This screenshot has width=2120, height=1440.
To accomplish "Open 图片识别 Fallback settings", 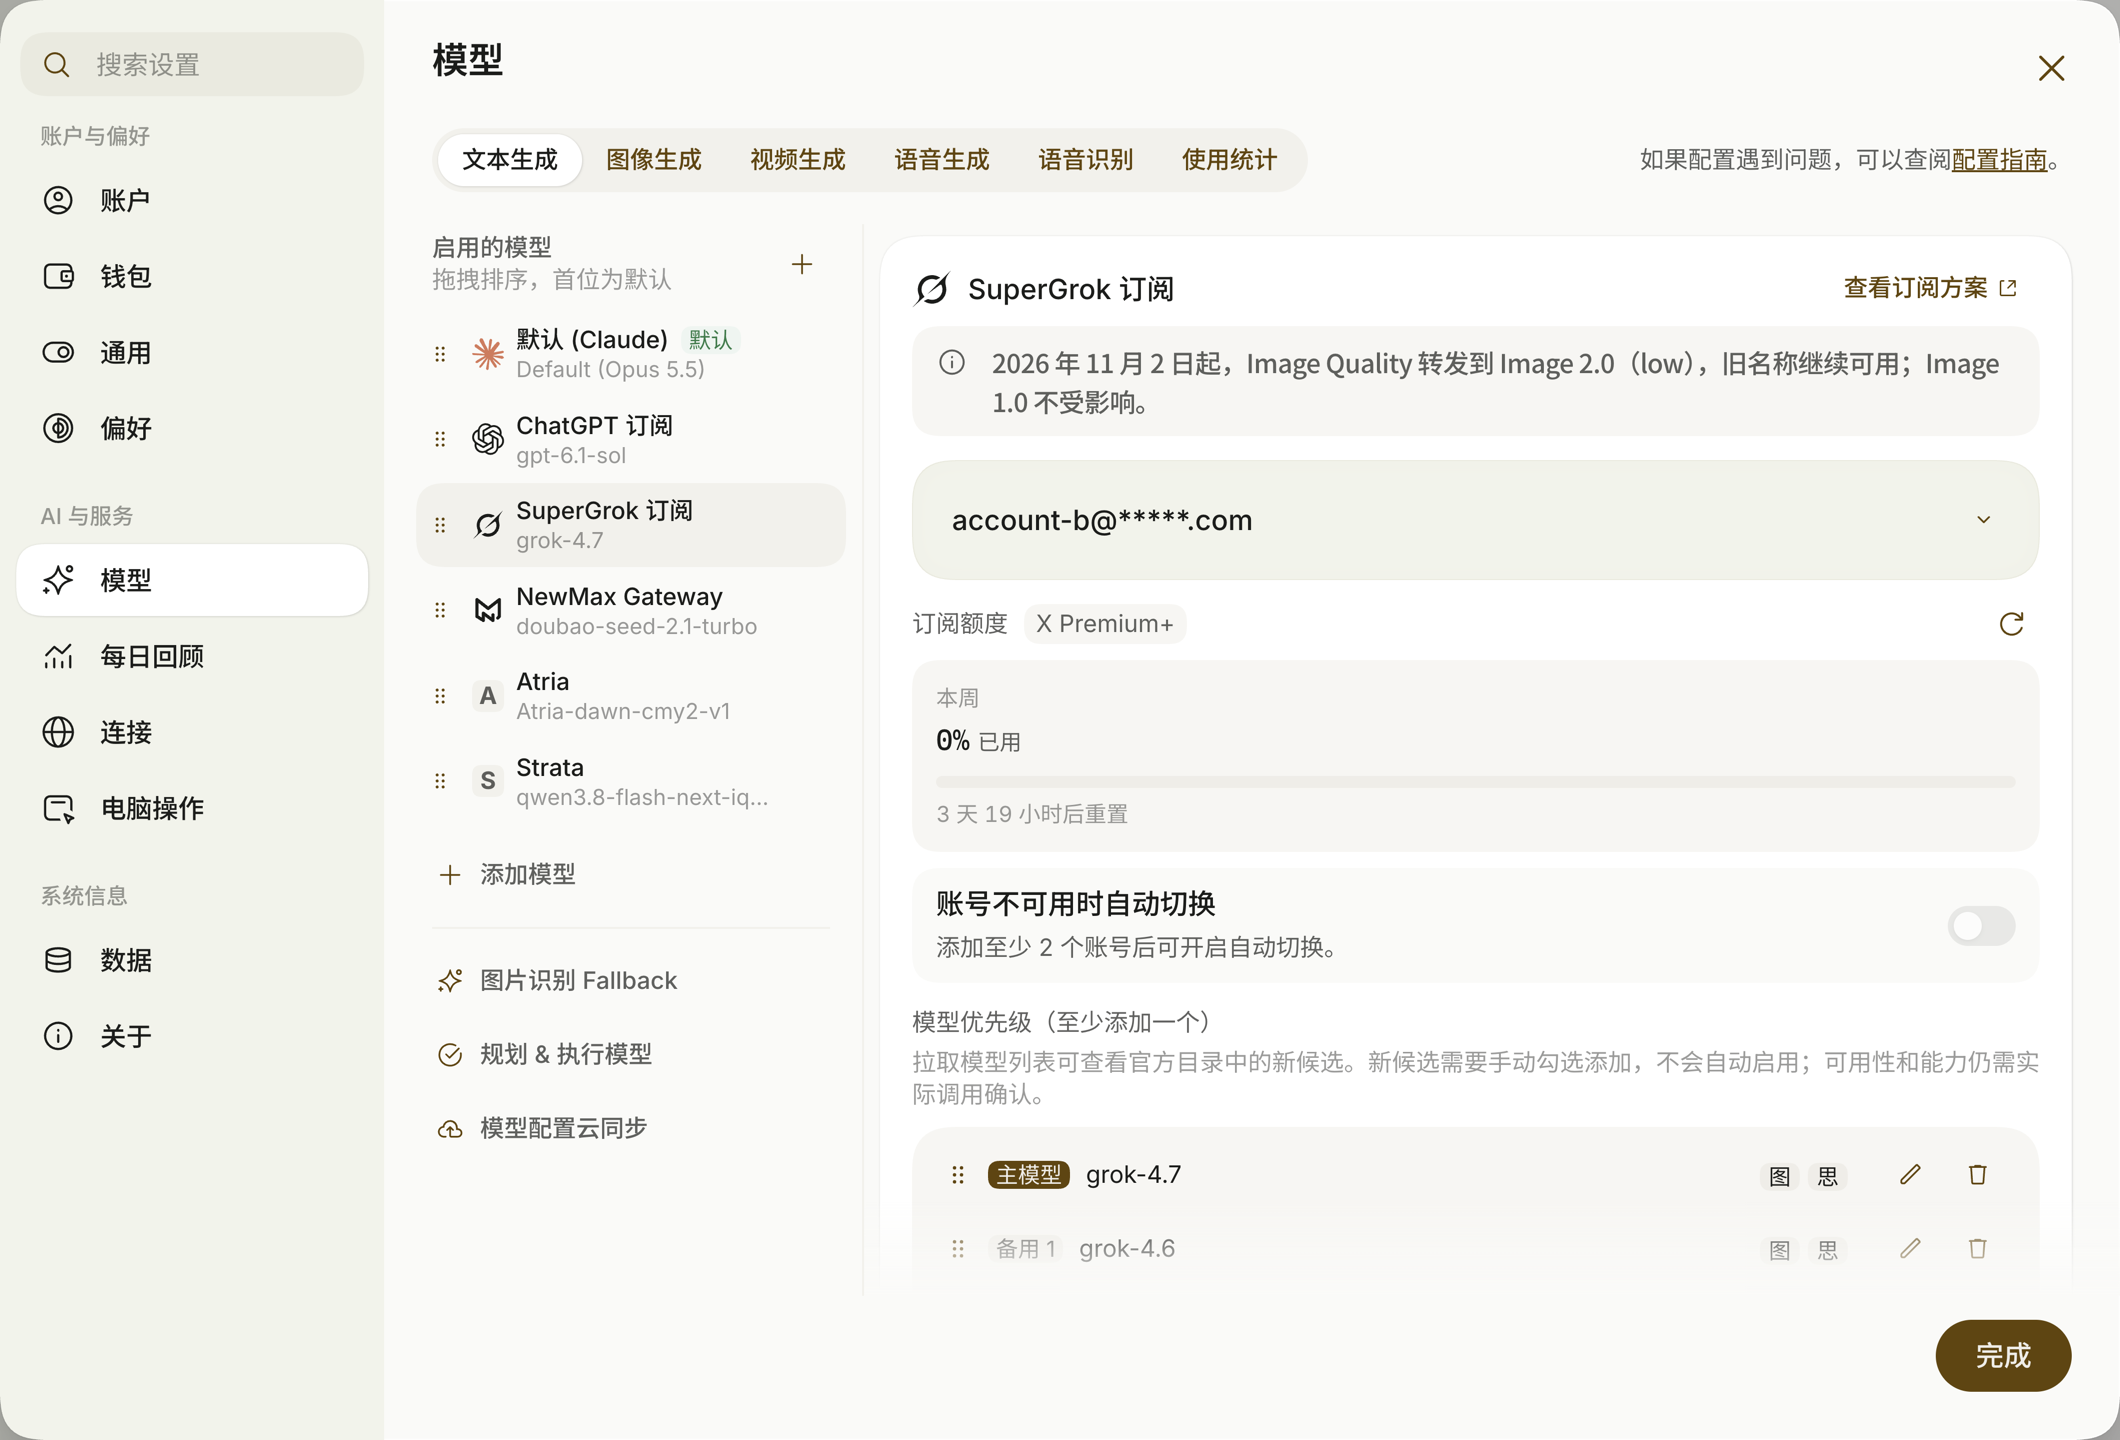I will pyautogui.click(x=557, y=980).
